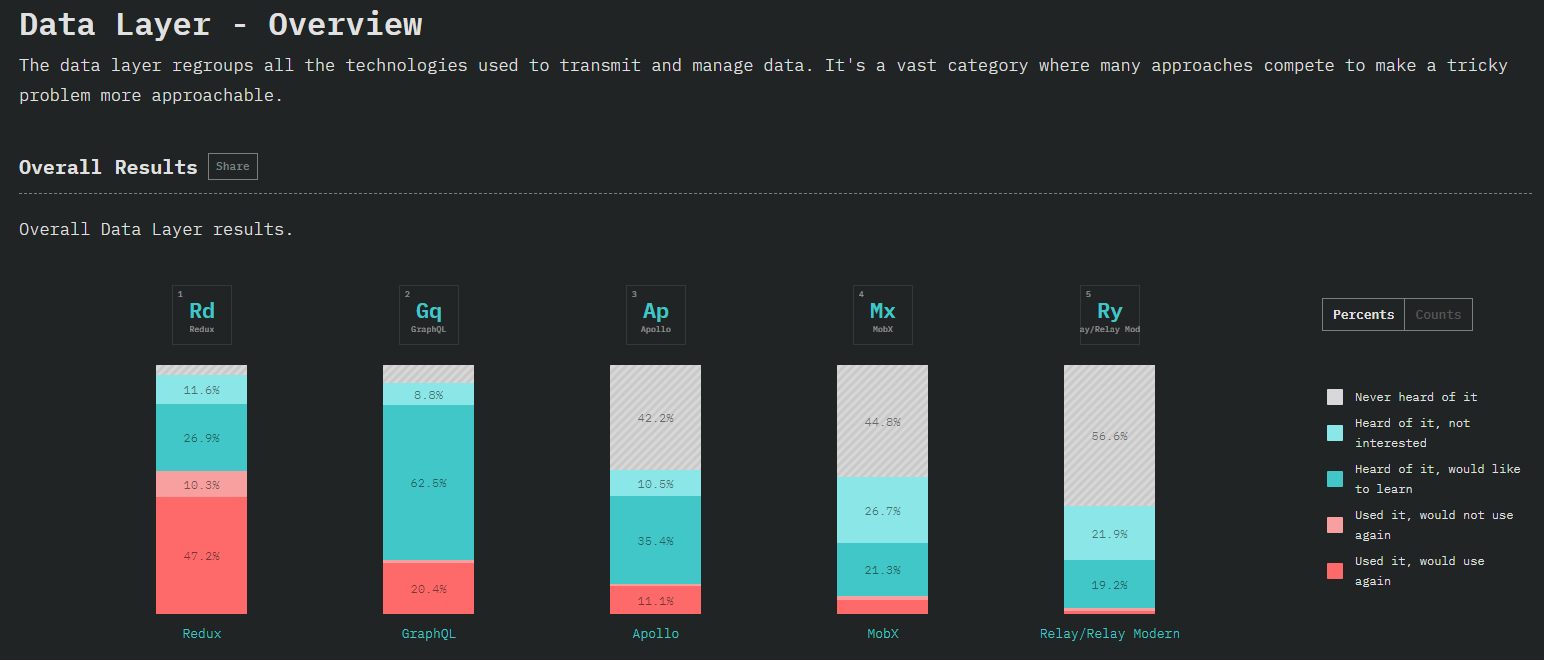Open the Apollo label link below chart

(656, 634)
